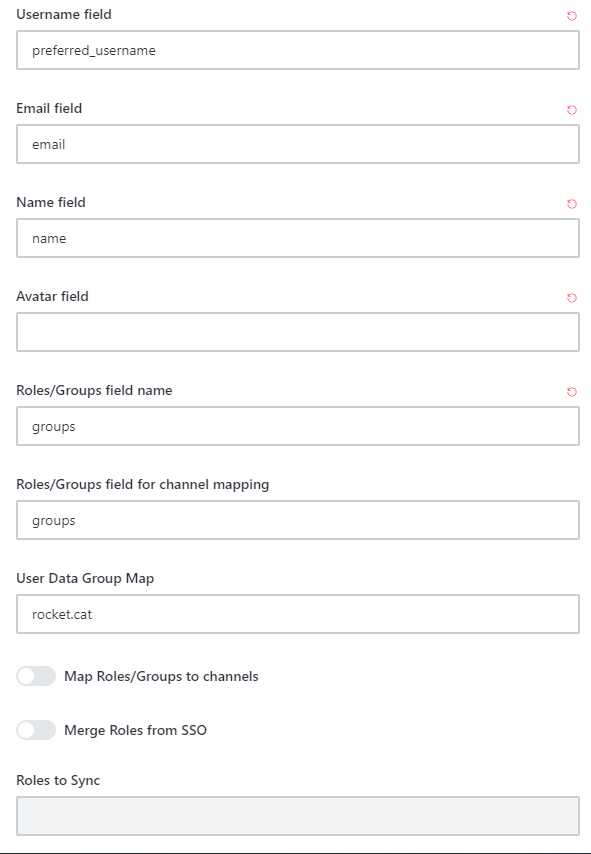Reset the Avatar field value

571,298
